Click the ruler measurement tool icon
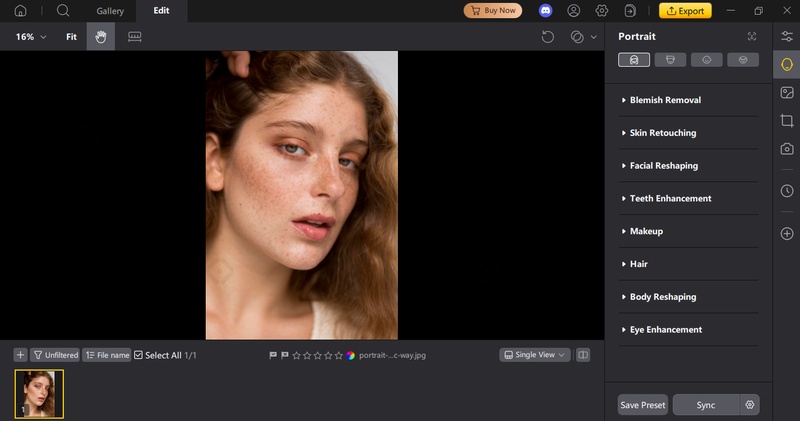This screenshot has height=421, width=800. coord(135,37)
